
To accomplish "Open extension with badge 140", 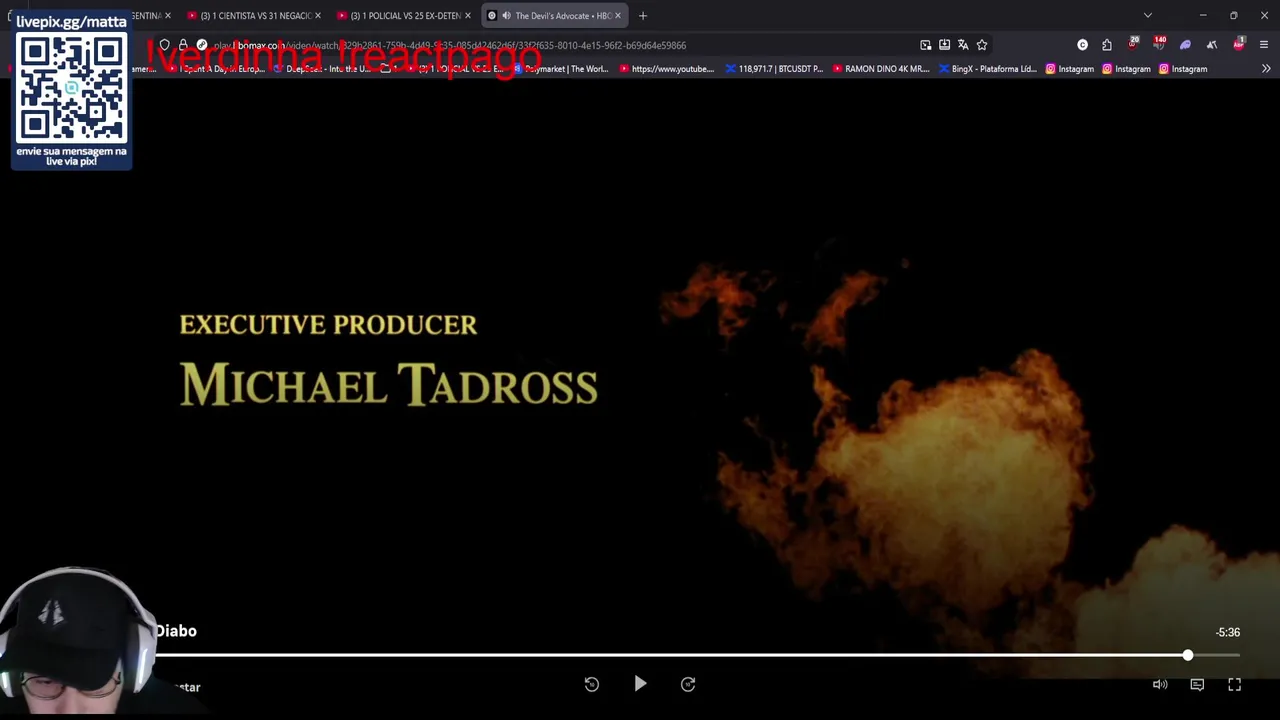I will click(1159, 44).
